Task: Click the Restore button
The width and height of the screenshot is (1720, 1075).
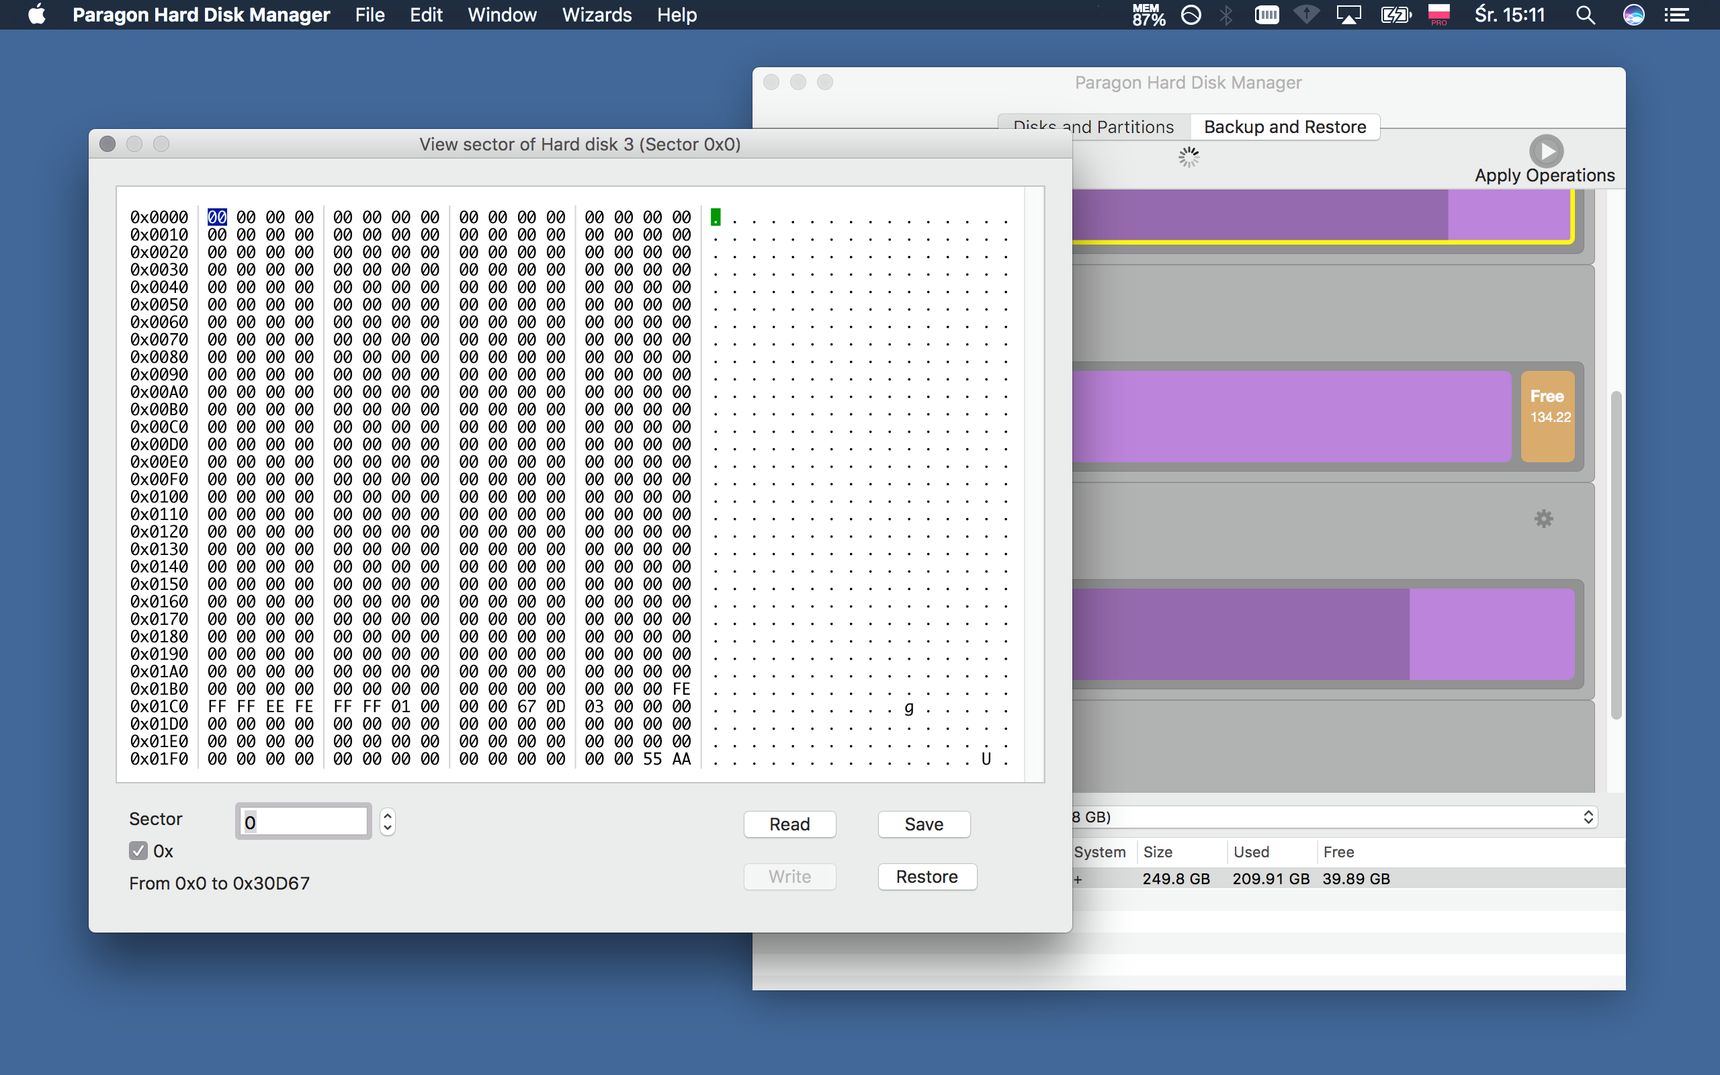Action: [927, 877]
